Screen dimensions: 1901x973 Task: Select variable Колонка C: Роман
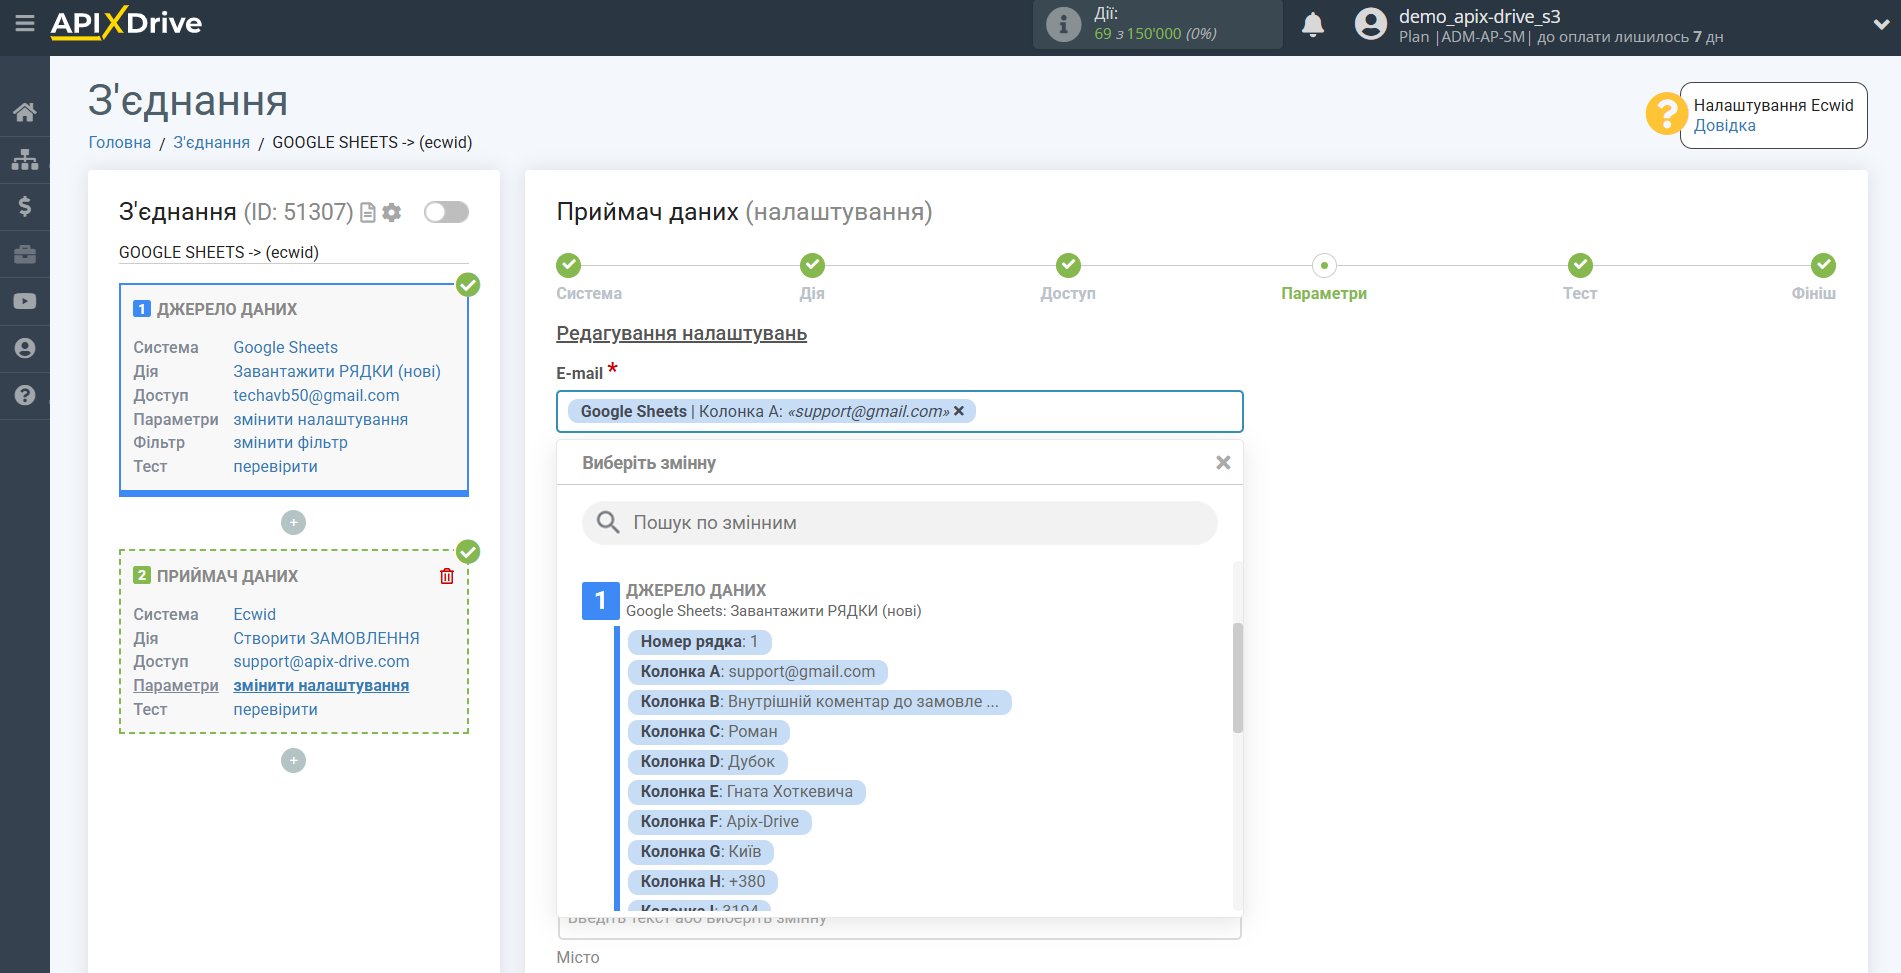point(709,732)
